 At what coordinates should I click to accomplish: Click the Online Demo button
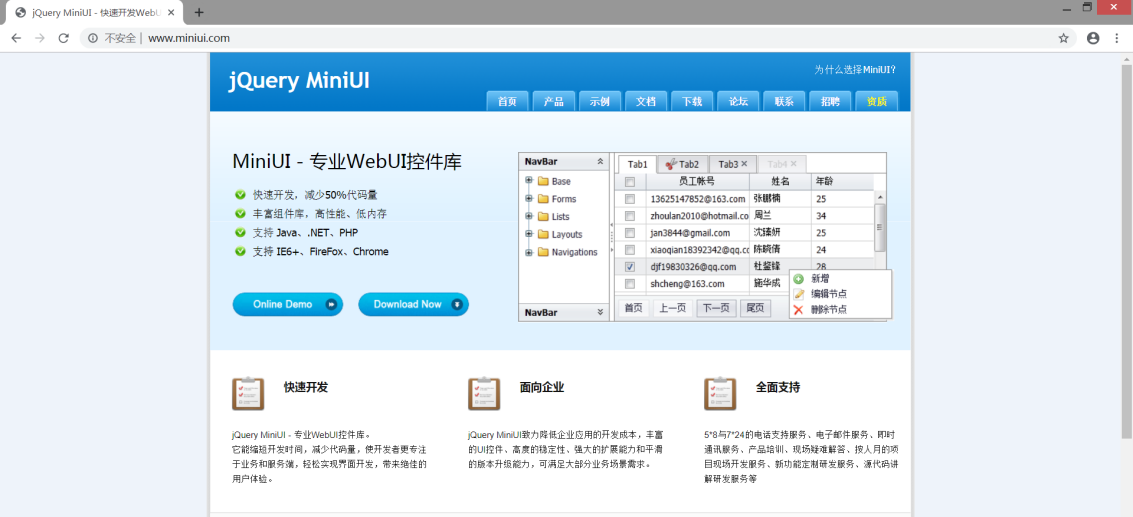click(287, 304)
